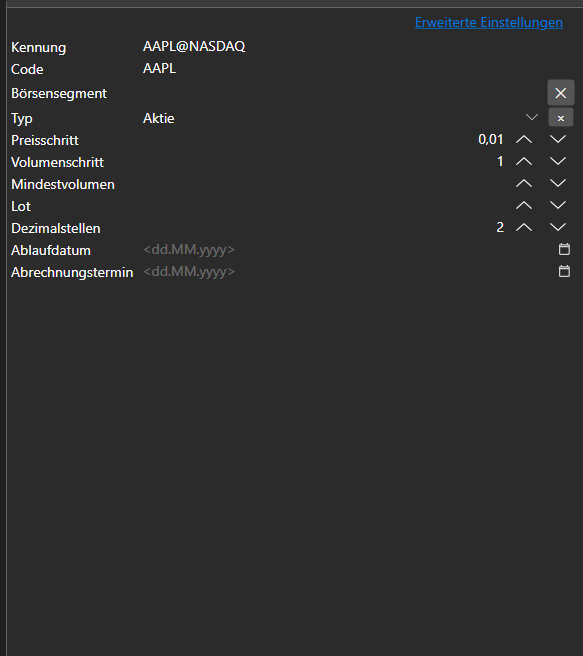The height and width of the screenshot is (656, 583).
Task: Increase the Volumenschritt value
Action: point(524,161)
